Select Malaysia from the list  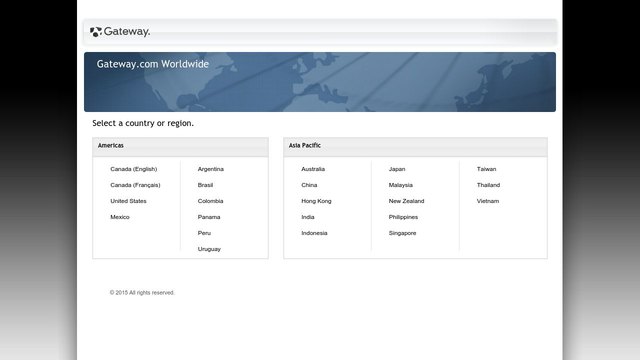pos(400,185)
